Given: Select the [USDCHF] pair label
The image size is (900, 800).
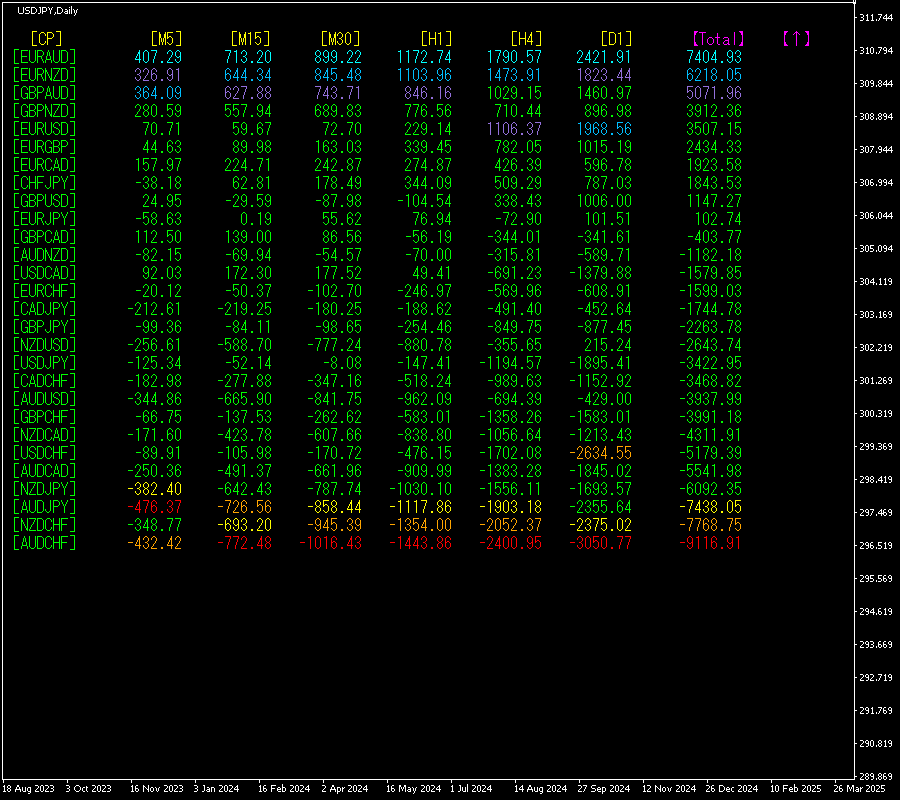Looking at the screenshot, I should 44,452.
